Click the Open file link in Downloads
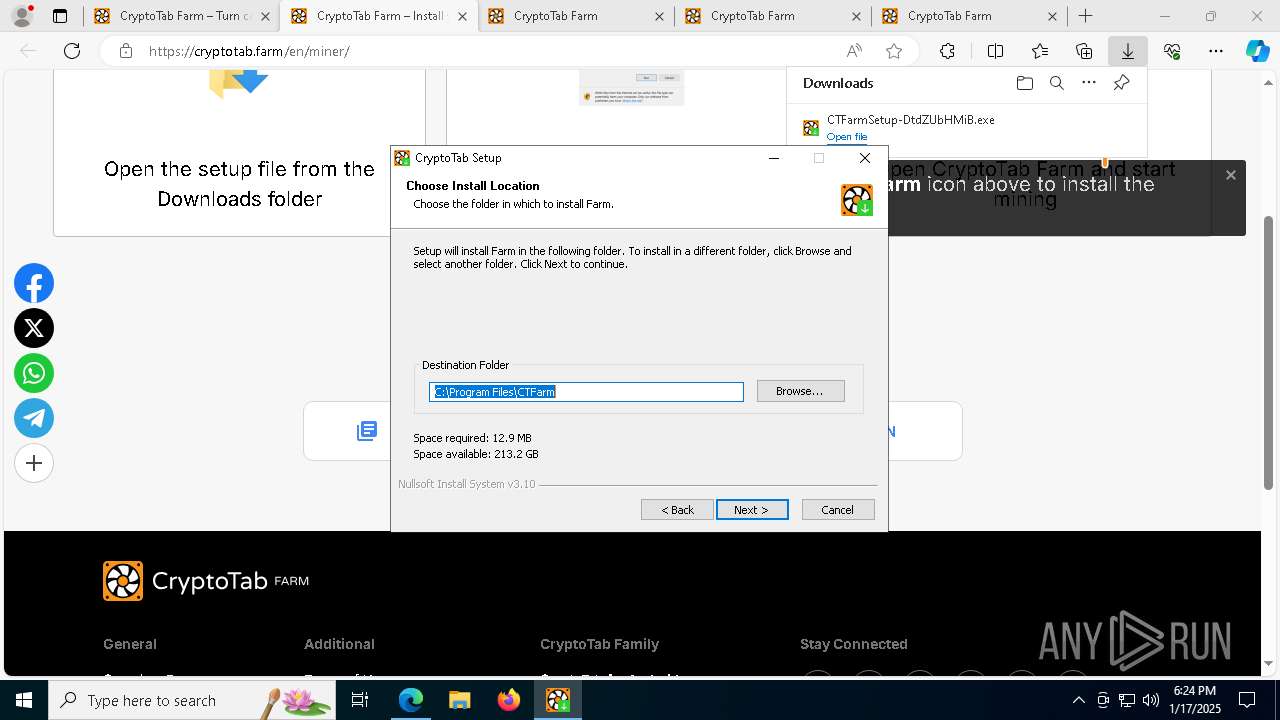 coord(846,137)
